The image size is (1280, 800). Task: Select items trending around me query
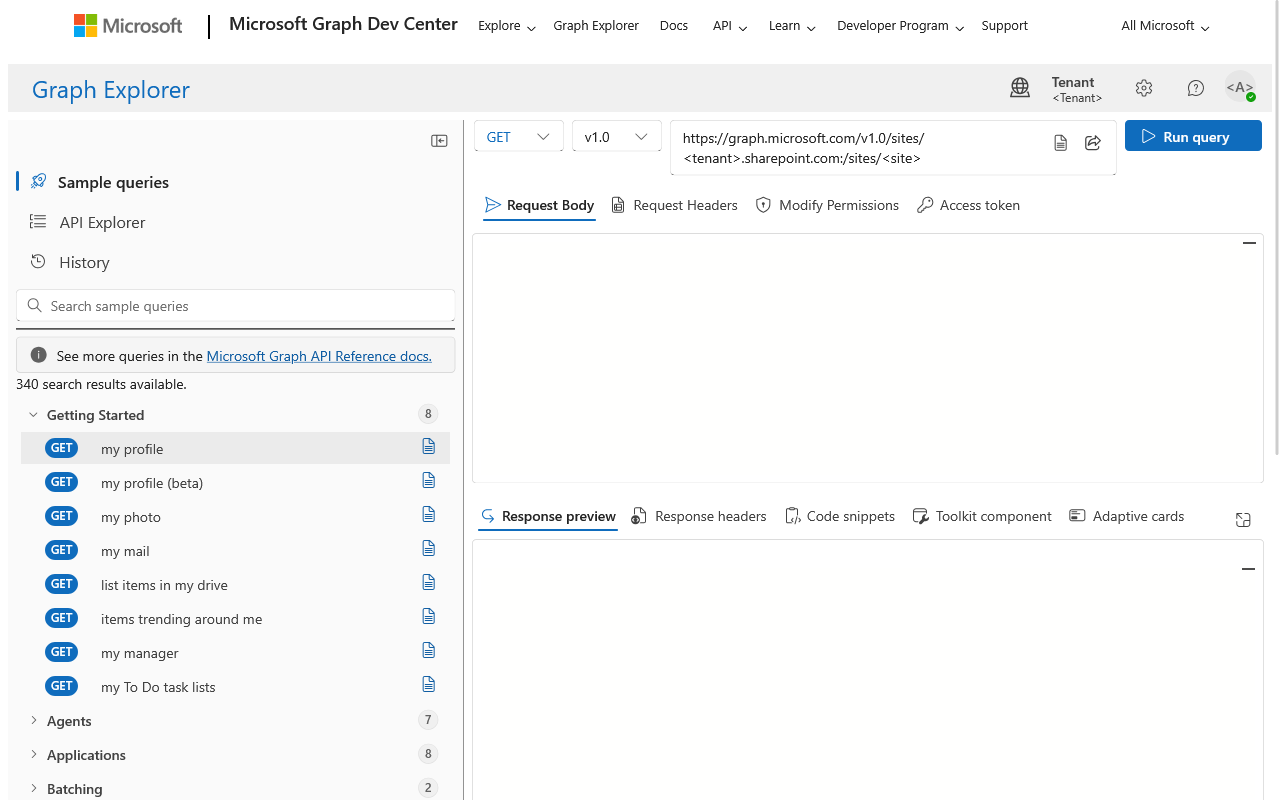pyautogui.click(x=235, y=618)
